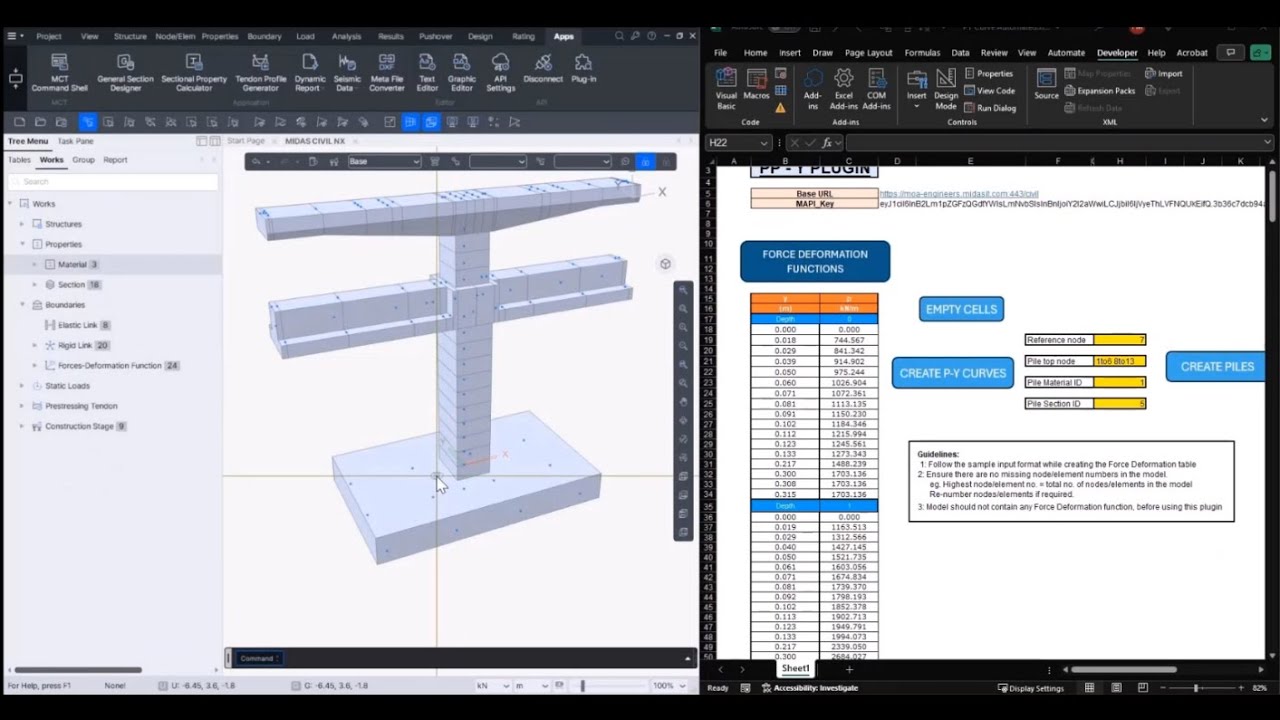
Task: Click the Excel vertical scrollbar
Action: (x=1272, y=195)
